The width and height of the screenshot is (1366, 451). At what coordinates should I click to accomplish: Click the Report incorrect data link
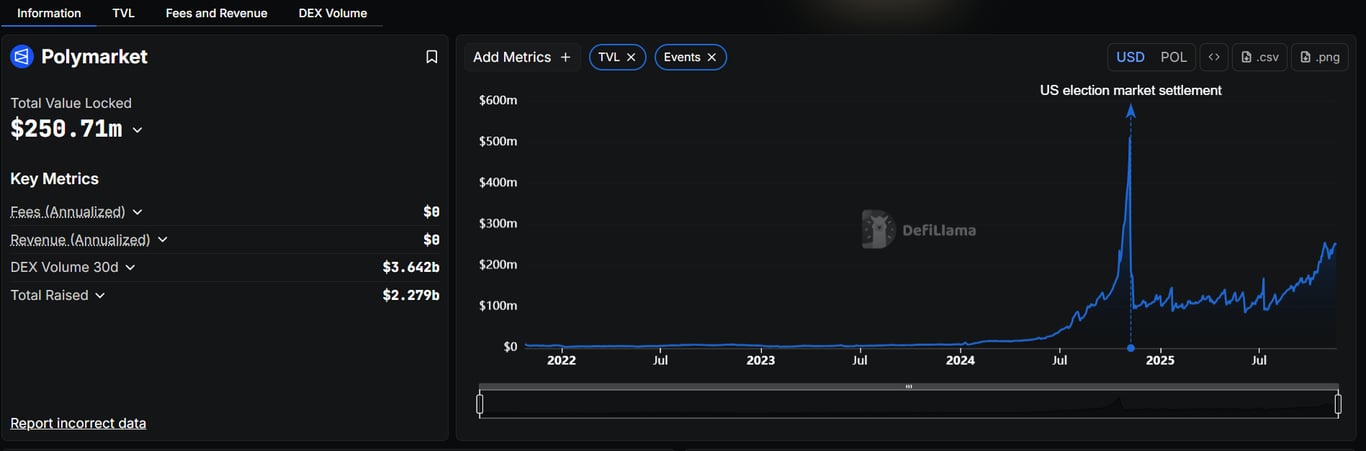78,423
